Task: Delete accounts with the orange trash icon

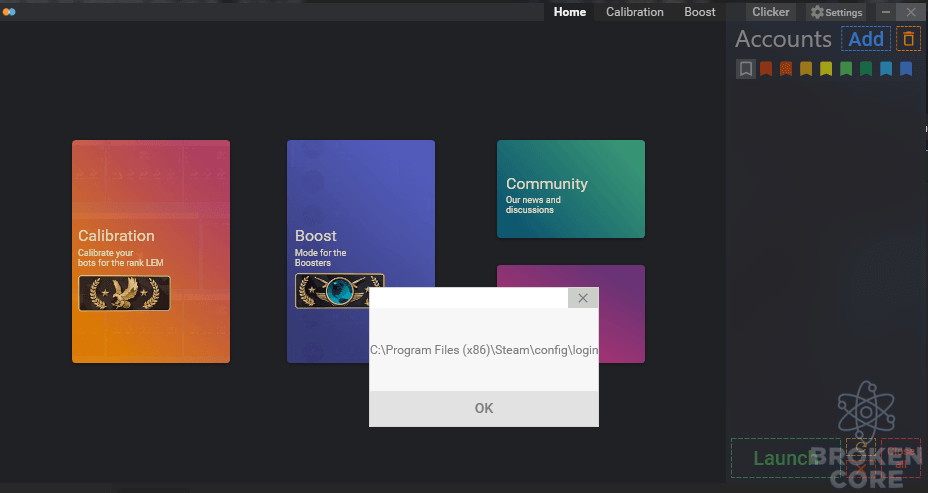Action: click(908, 39)
